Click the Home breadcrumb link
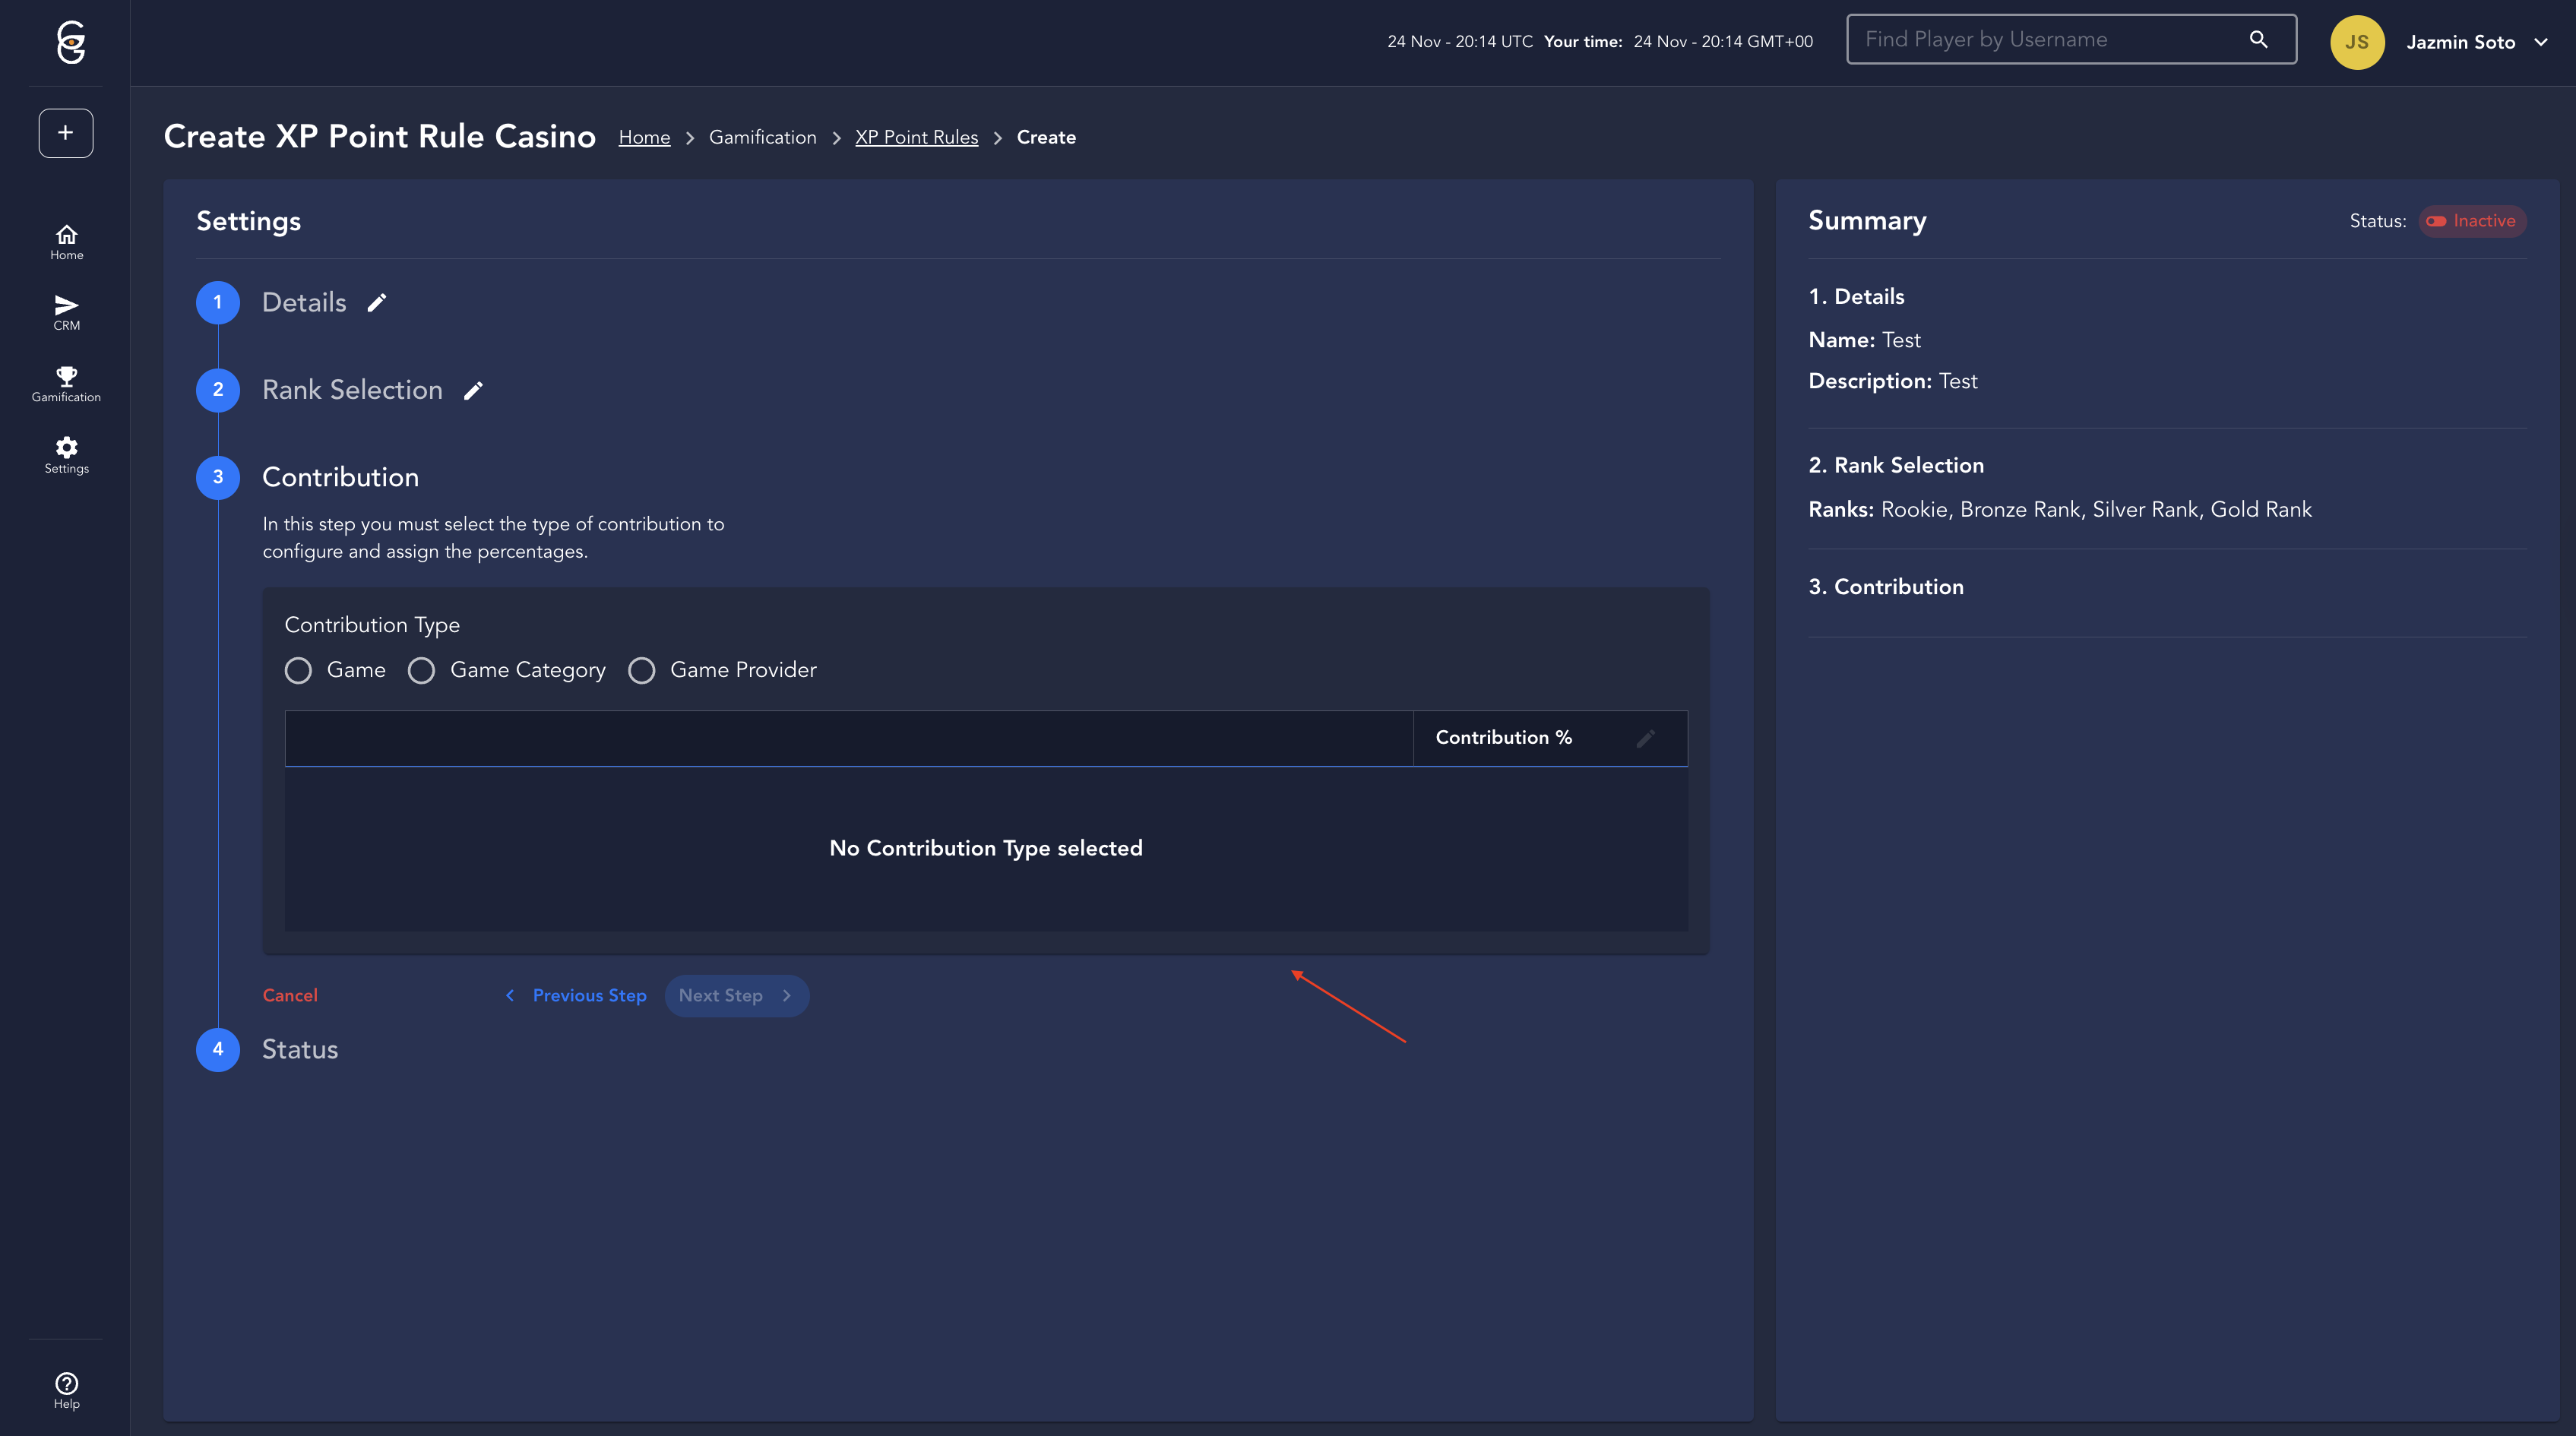 (644, 137)
